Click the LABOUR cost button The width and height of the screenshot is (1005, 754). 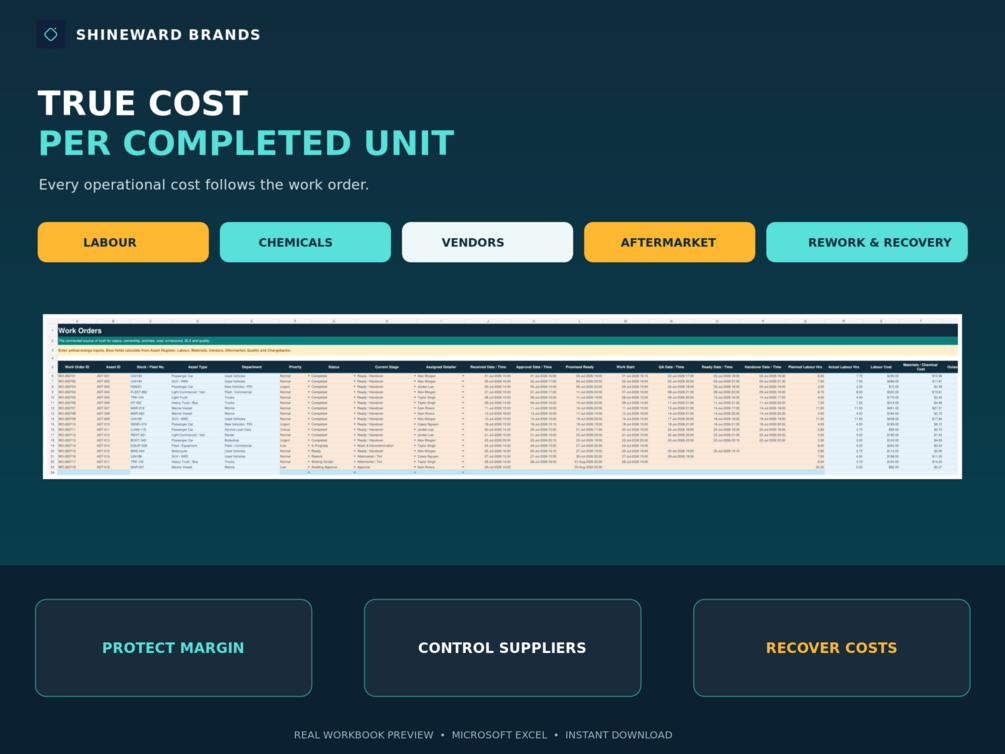click(x=123, y=242)
